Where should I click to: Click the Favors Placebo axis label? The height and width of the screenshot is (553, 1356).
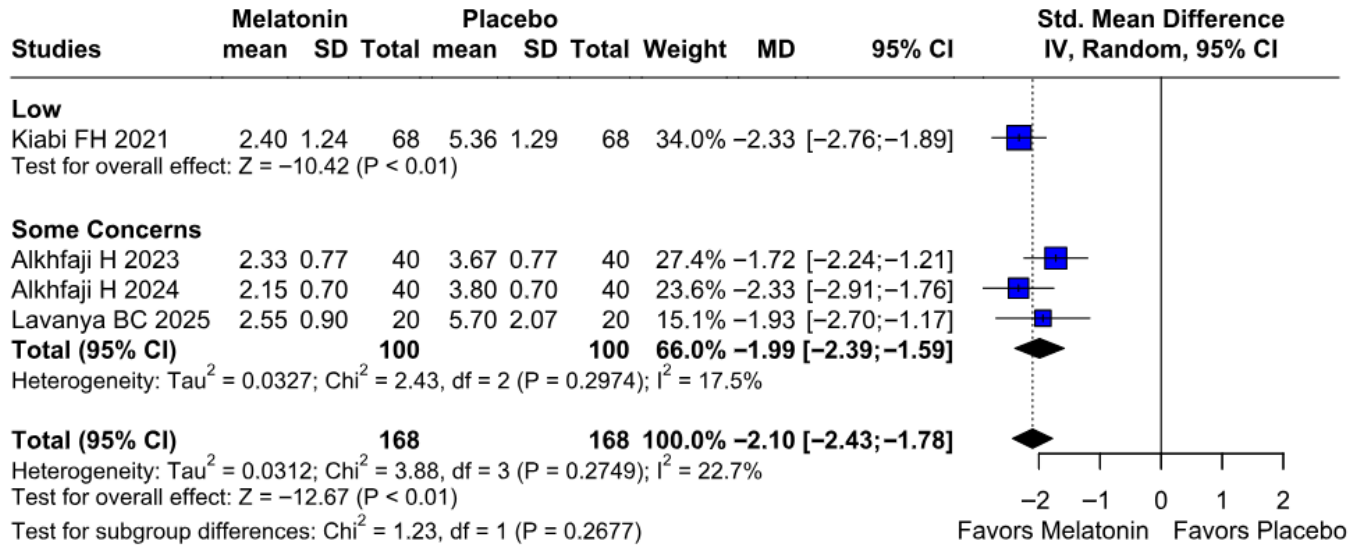pyautogui.click(x=1261, y=527)
